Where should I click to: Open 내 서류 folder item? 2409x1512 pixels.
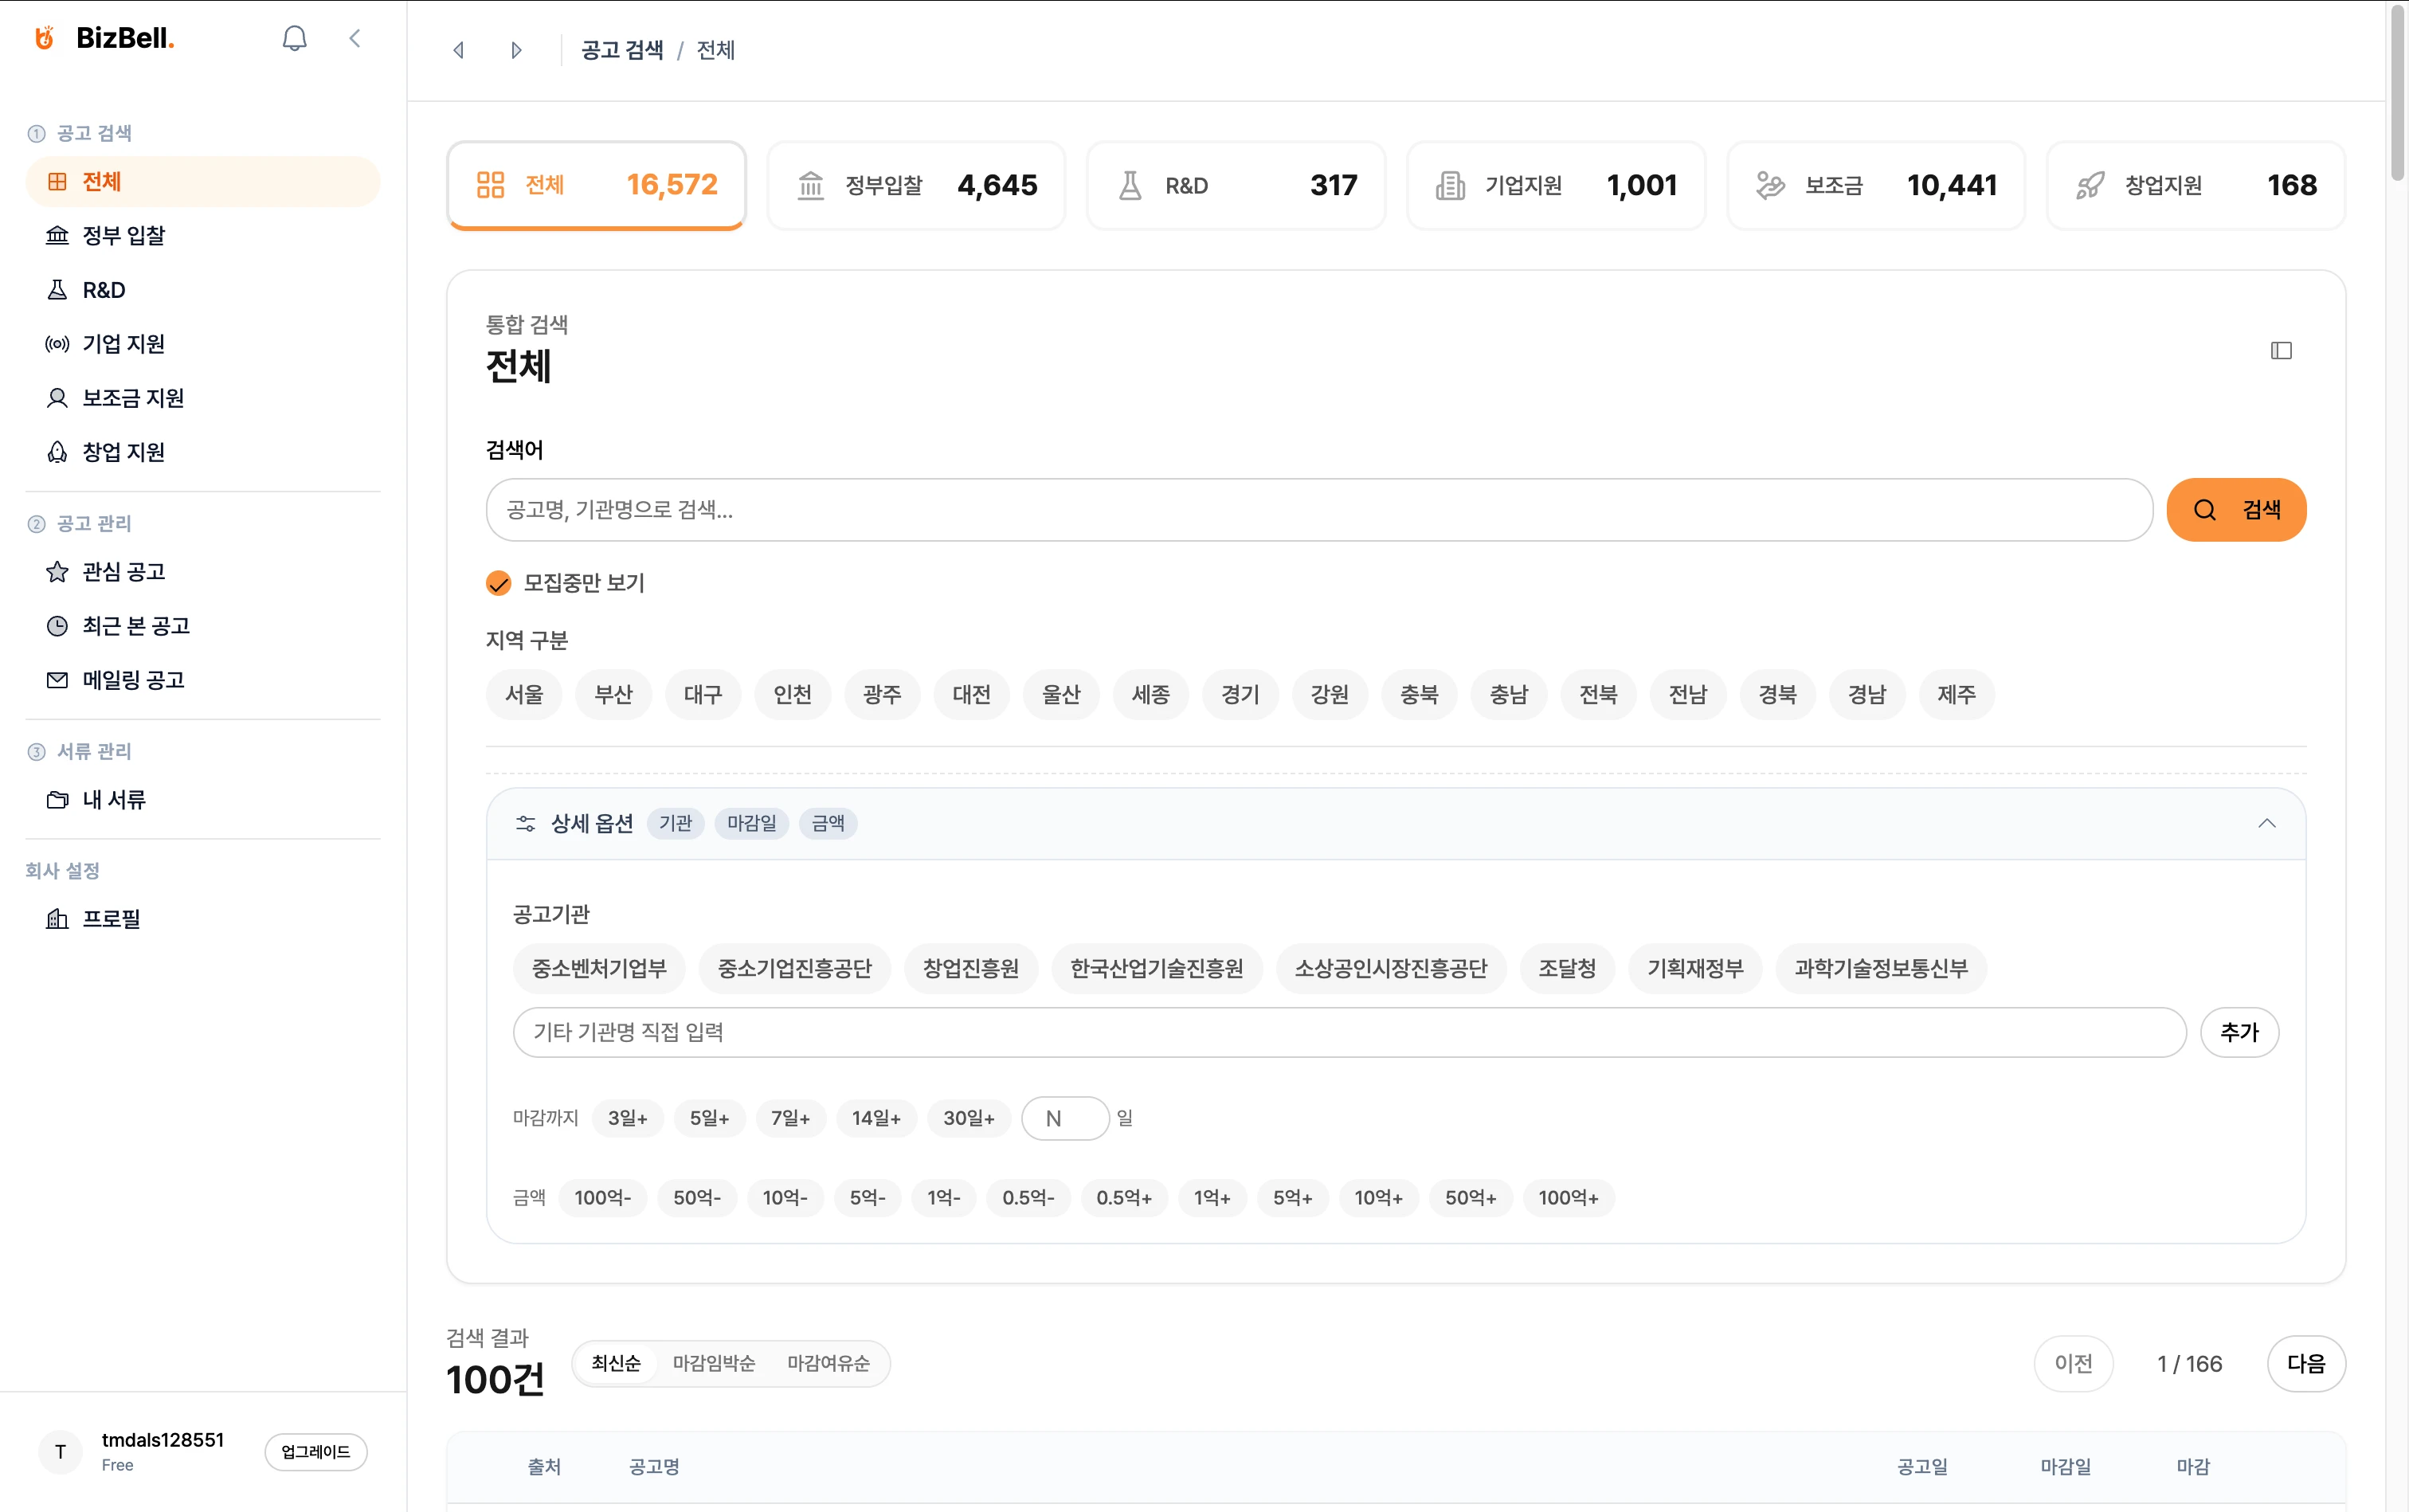tap(113, 799)
